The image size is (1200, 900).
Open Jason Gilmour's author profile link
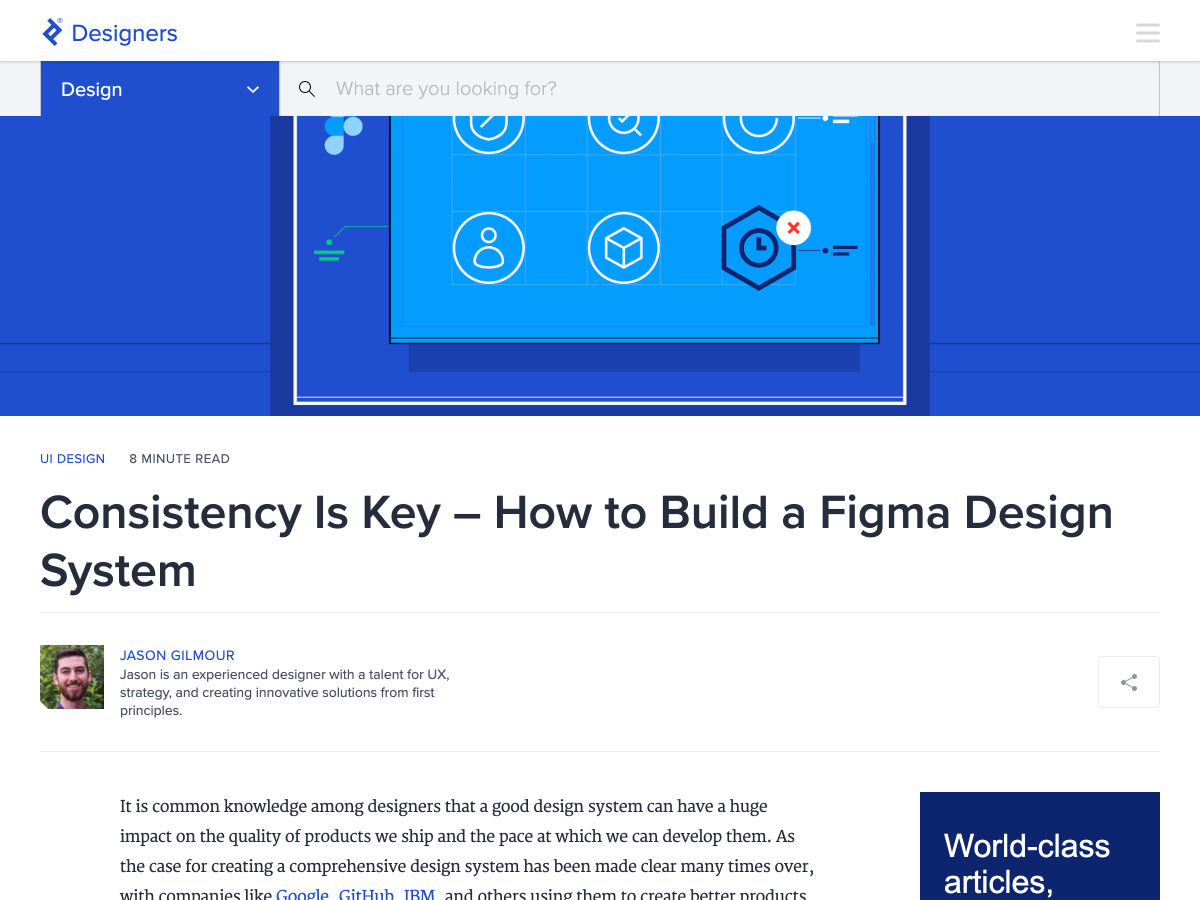tap(177, 656)
